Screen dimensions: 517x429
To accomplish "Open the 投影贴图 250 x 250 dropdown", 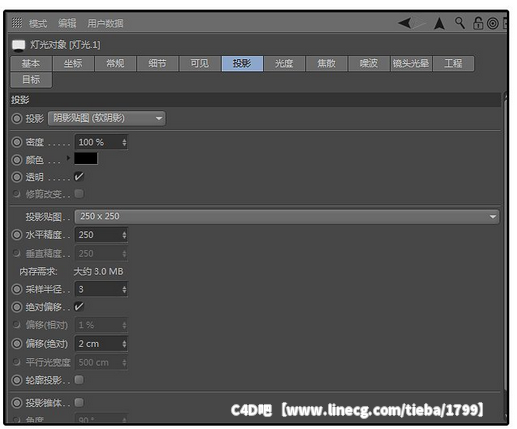I will point(287,216).
